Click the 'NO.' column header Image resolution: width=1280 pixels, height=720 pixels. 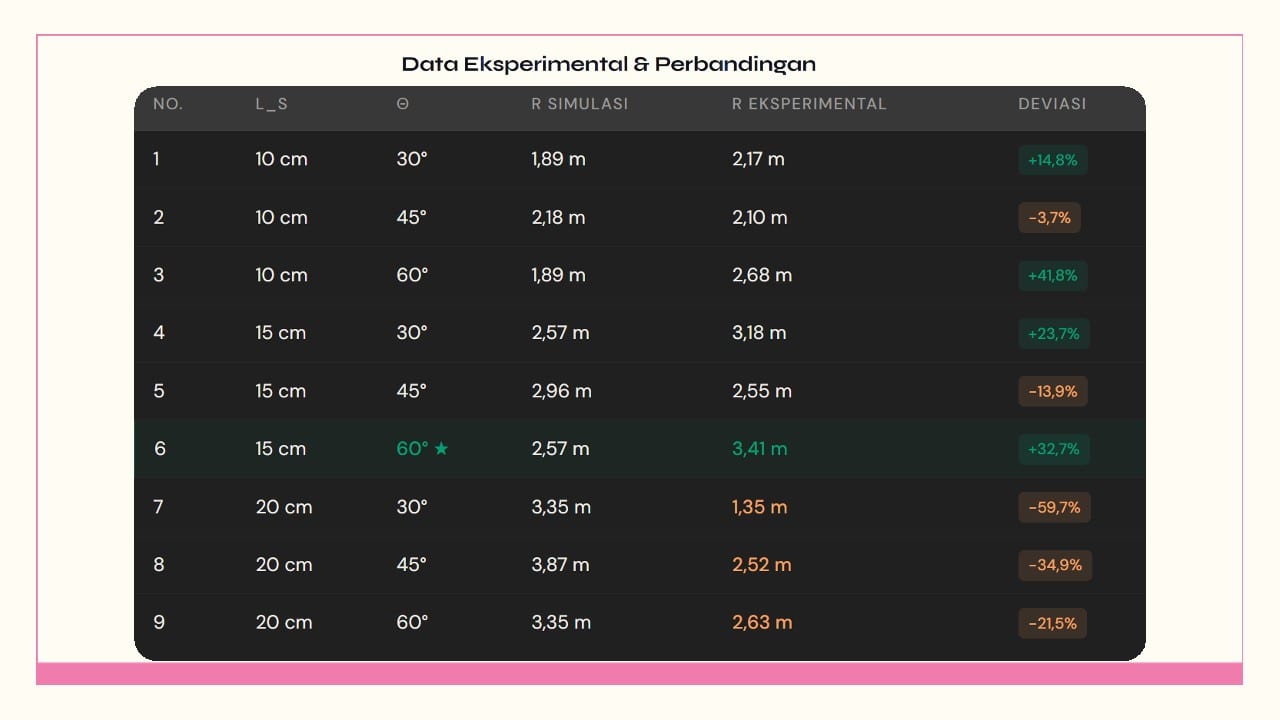(168, 104)
